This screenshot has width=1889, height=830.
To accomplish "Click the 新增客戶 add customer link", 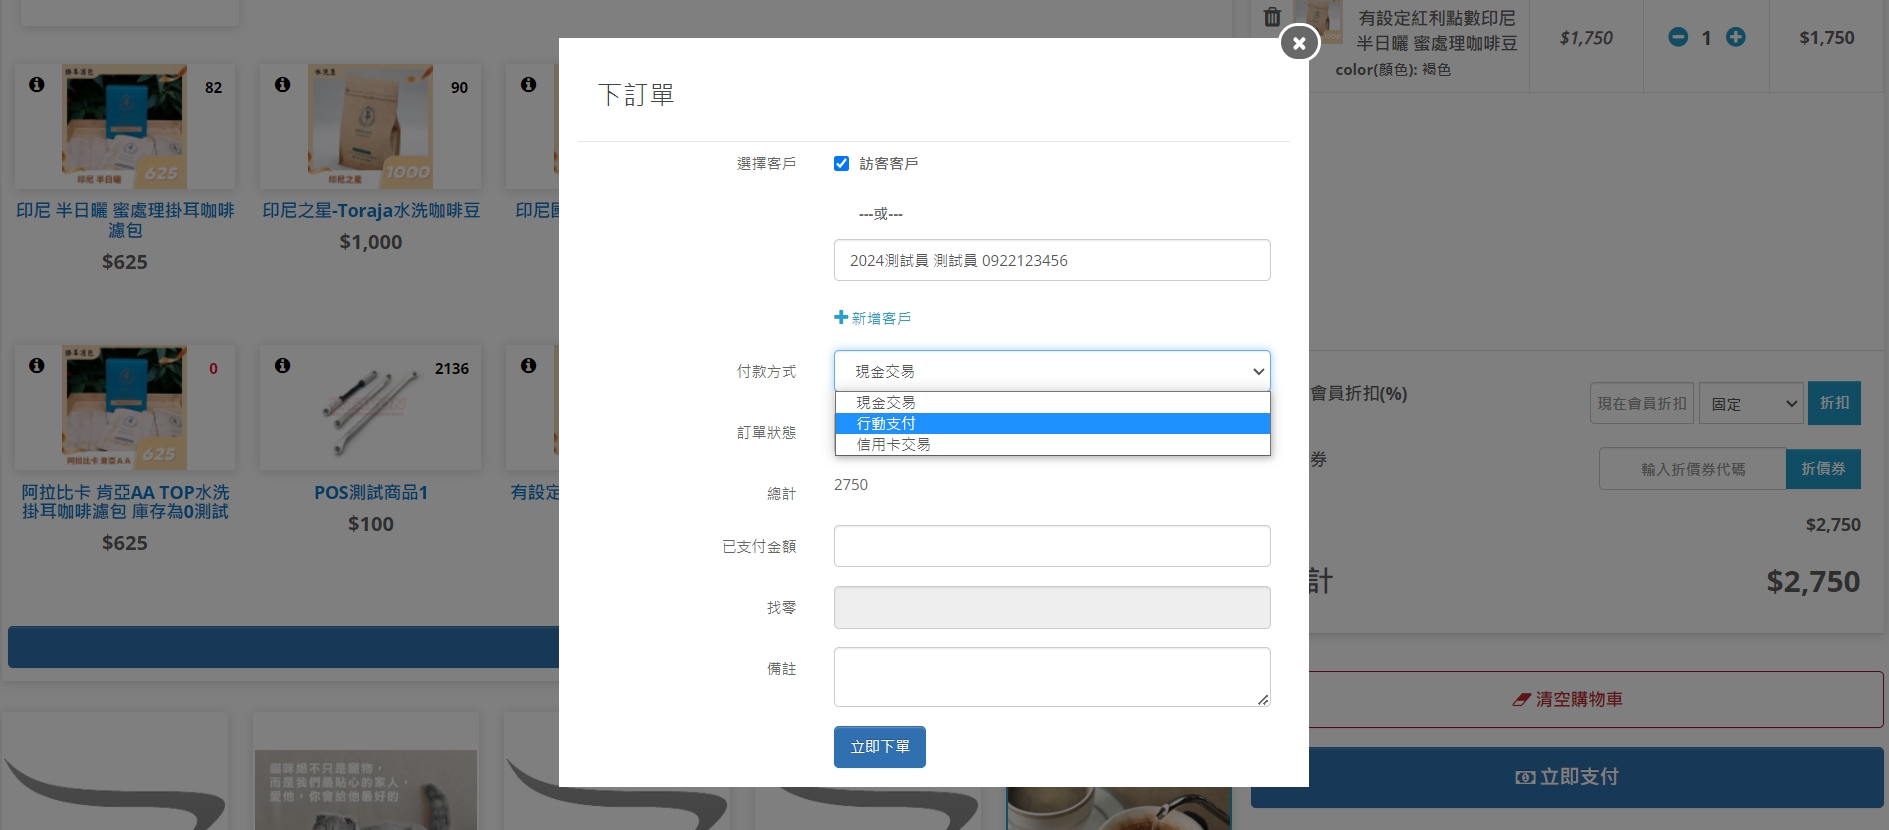I will [881, 318].
